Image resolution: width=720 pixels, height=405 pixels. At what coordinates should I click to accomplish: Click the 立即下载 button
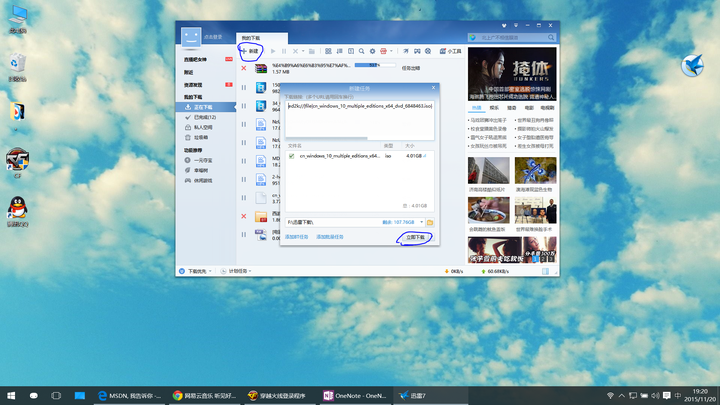click(416, 237)
